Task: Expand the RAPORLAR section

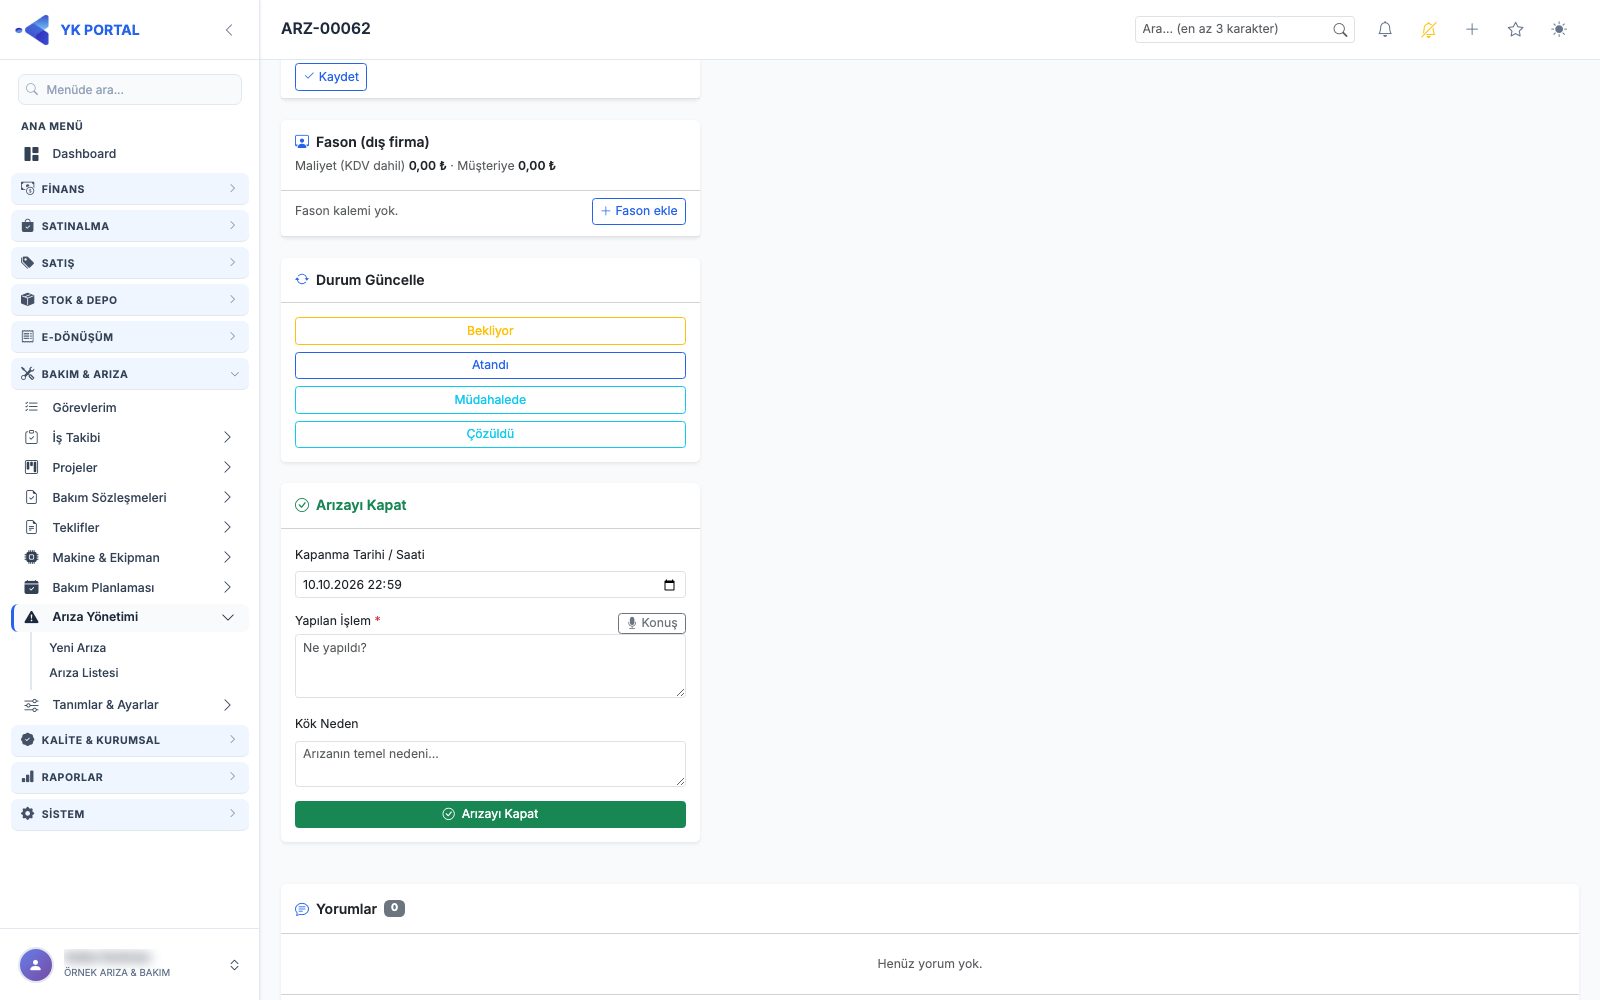Action: pos(130,777)
